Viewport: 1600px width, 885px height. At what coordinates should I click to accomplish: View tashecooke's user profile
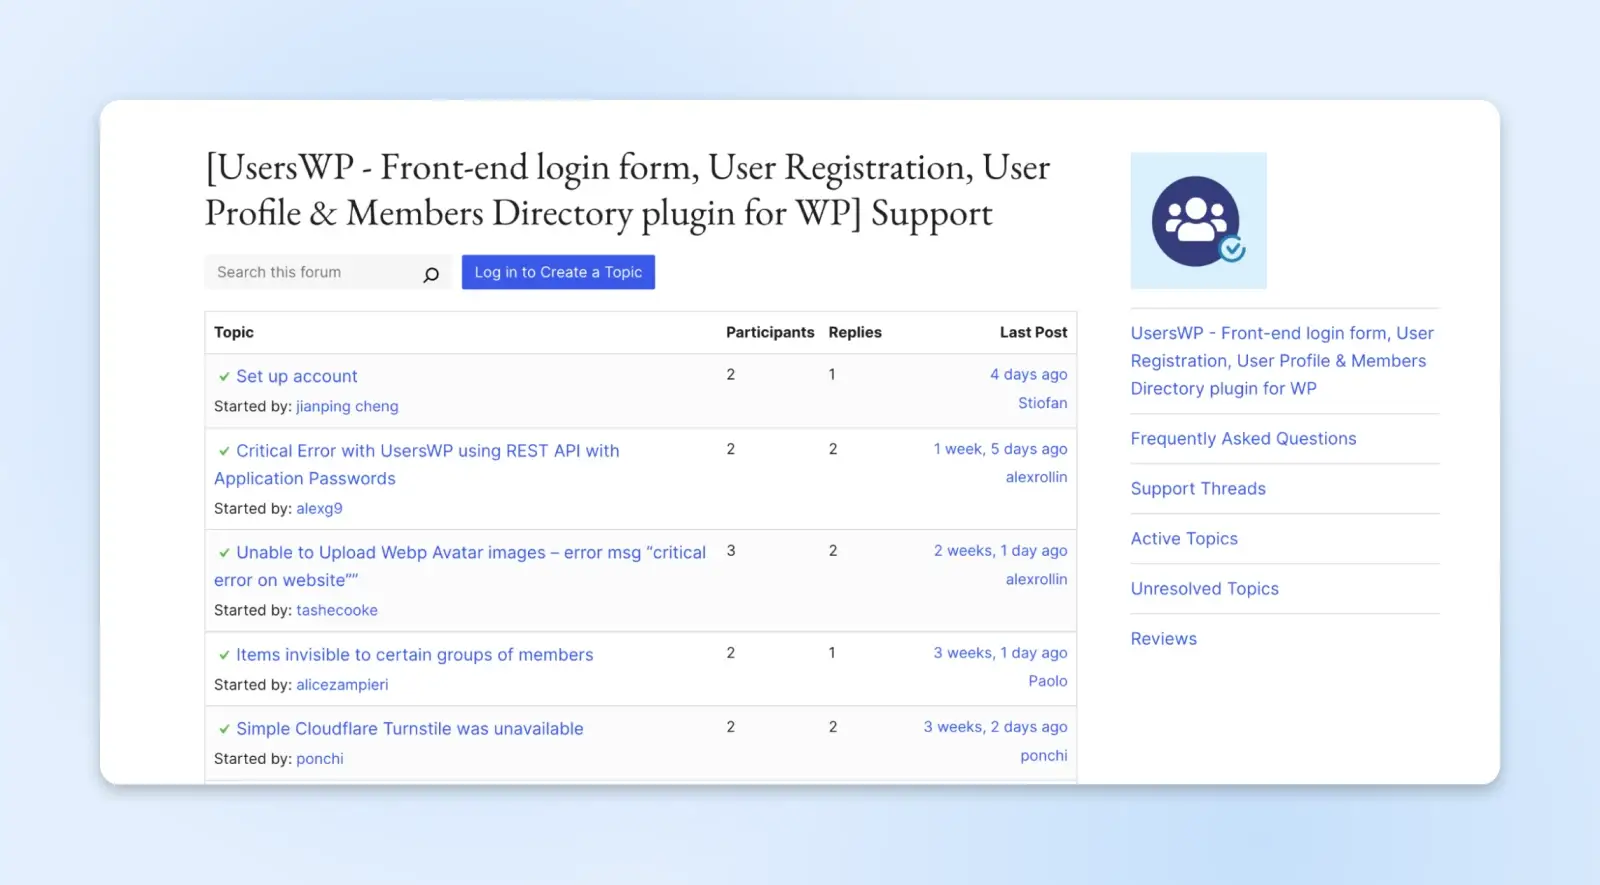tap(337, 611)
